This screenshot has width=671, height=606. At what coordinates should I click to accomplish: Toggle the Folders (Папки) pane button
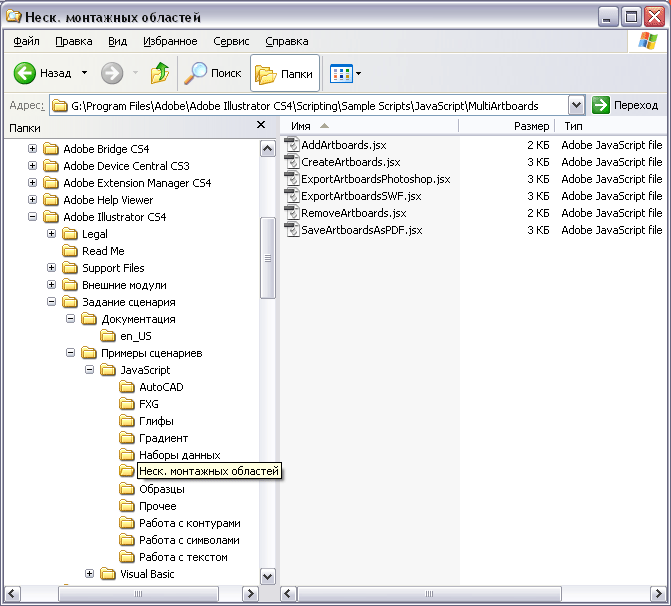coord(285,73)
